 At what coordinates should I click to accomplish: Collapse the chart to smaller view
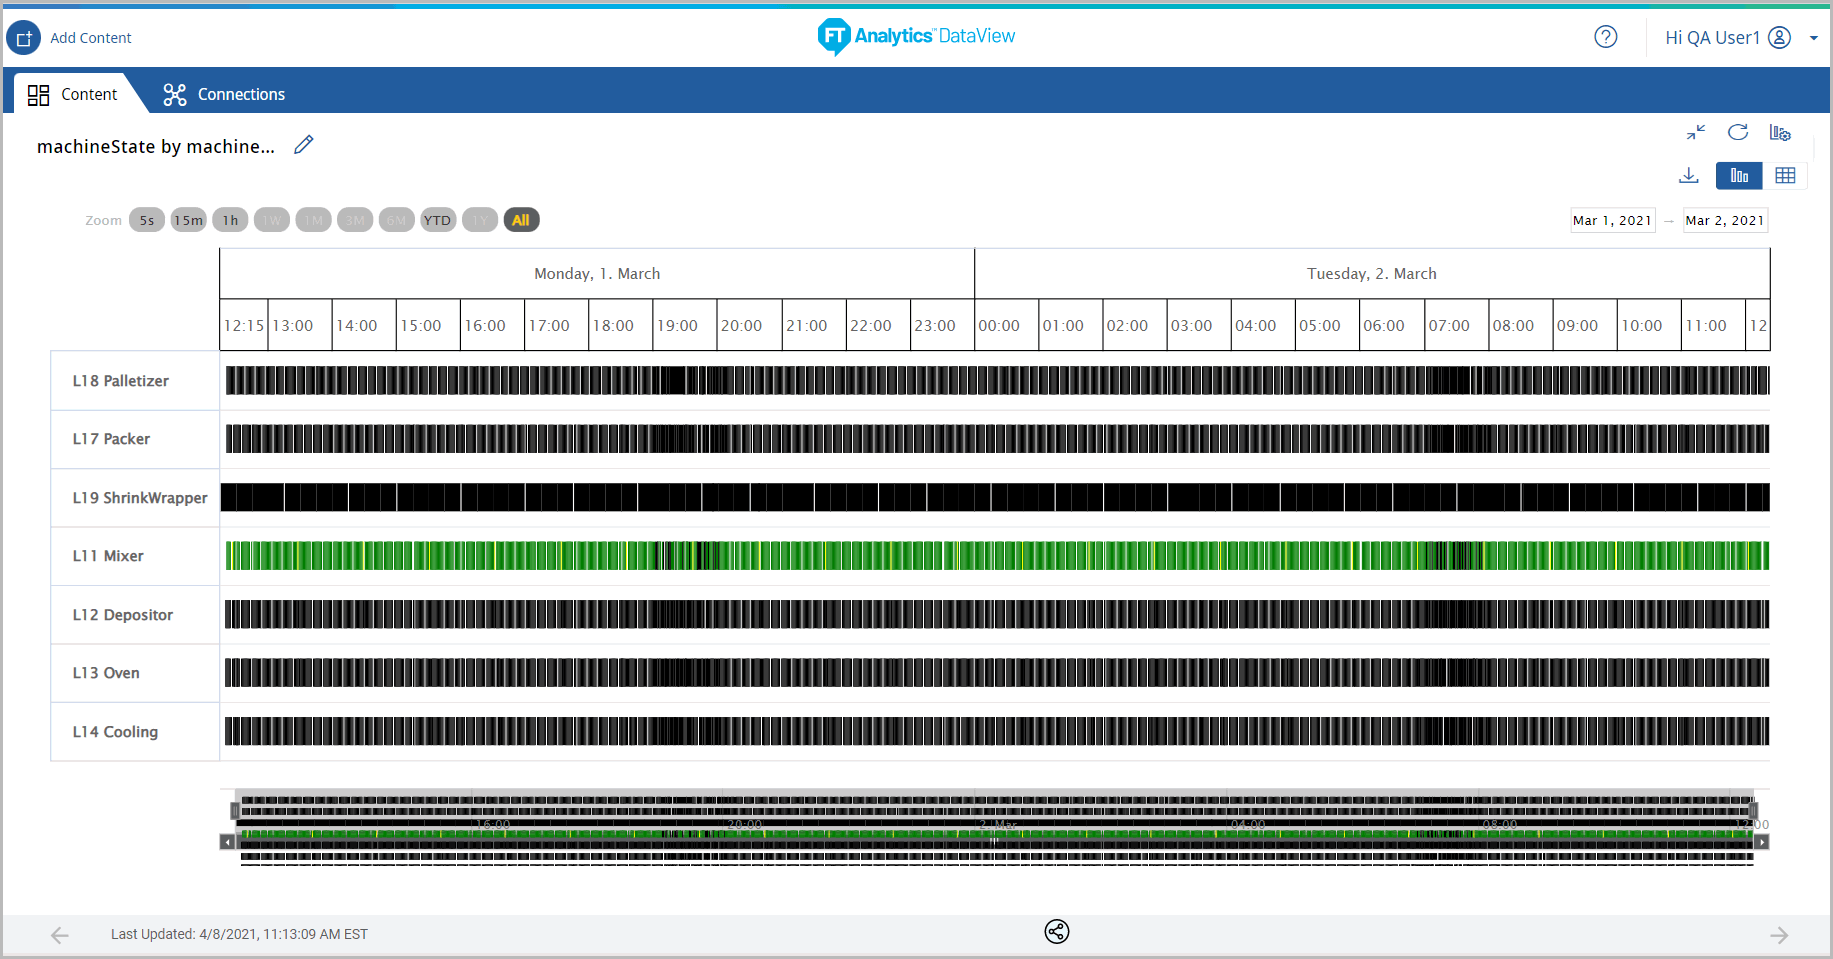coord(1696,132)
